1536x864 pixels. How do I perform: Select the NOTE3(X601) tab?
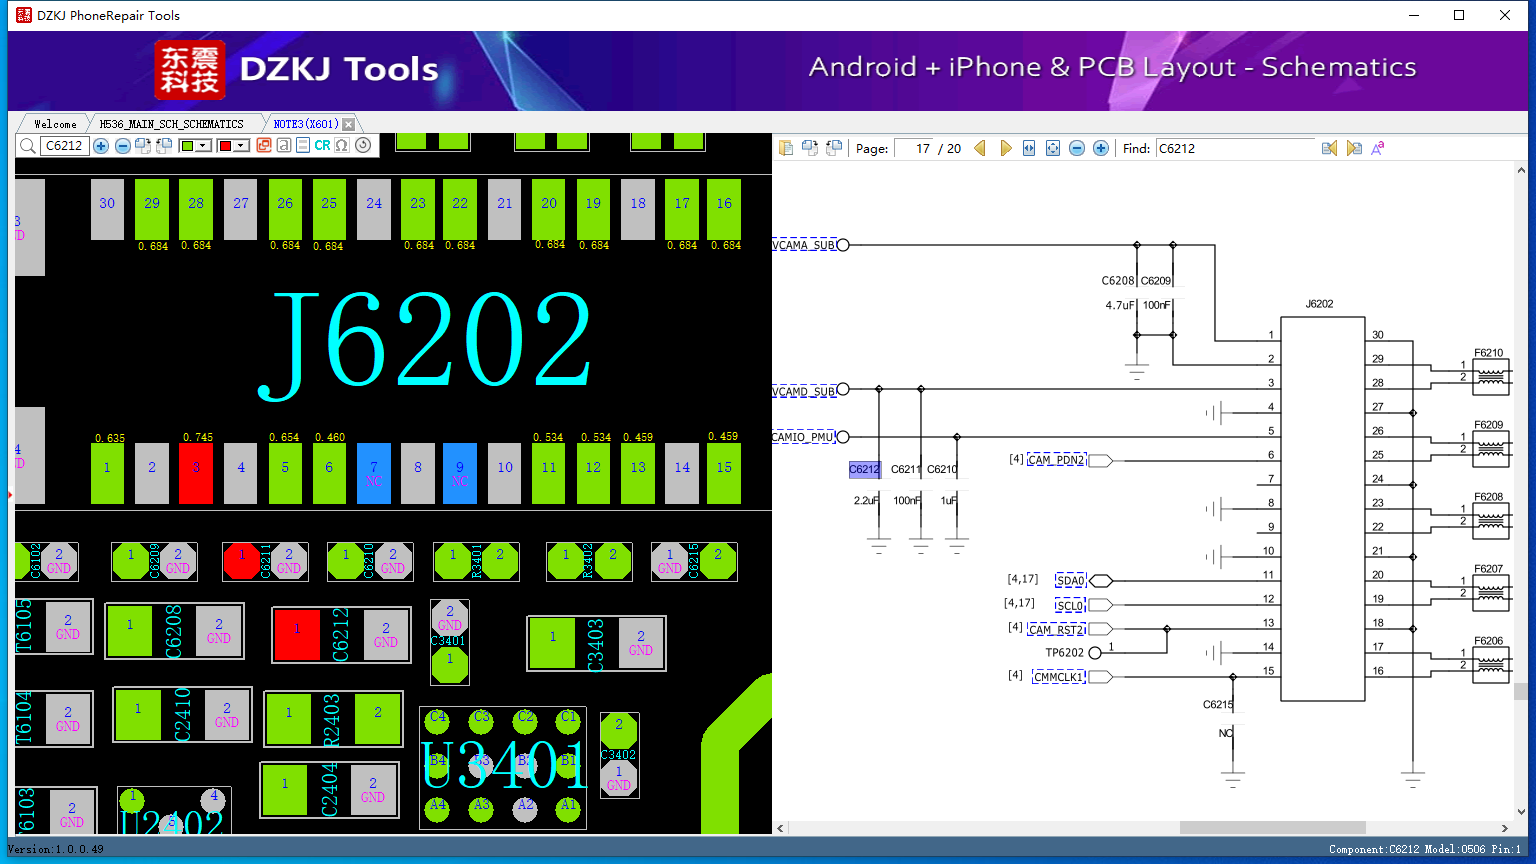click(306, 124)
